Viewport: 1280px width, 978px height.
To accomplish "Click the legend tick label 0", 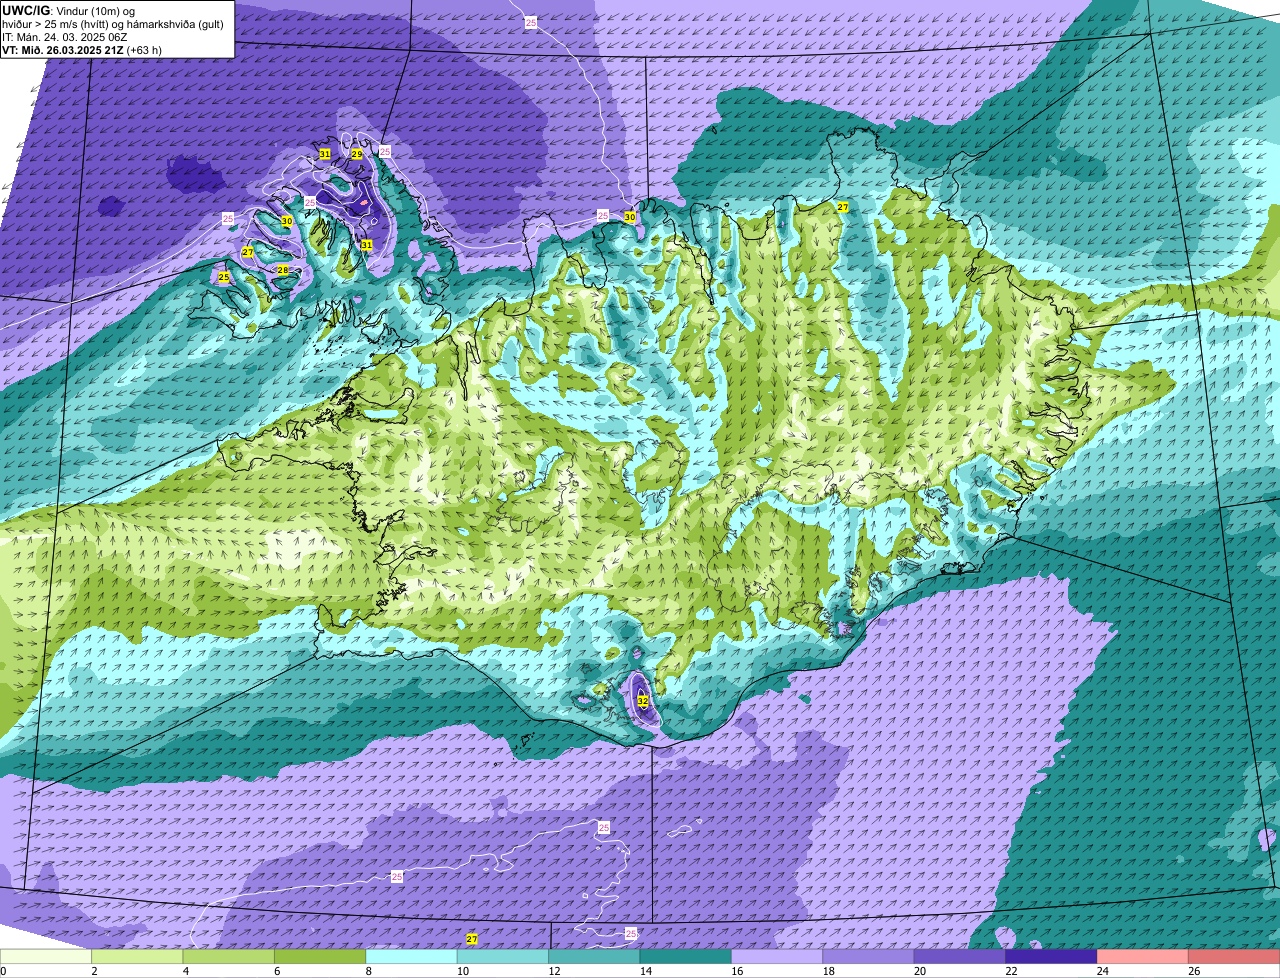I will [x=3, y=971].
